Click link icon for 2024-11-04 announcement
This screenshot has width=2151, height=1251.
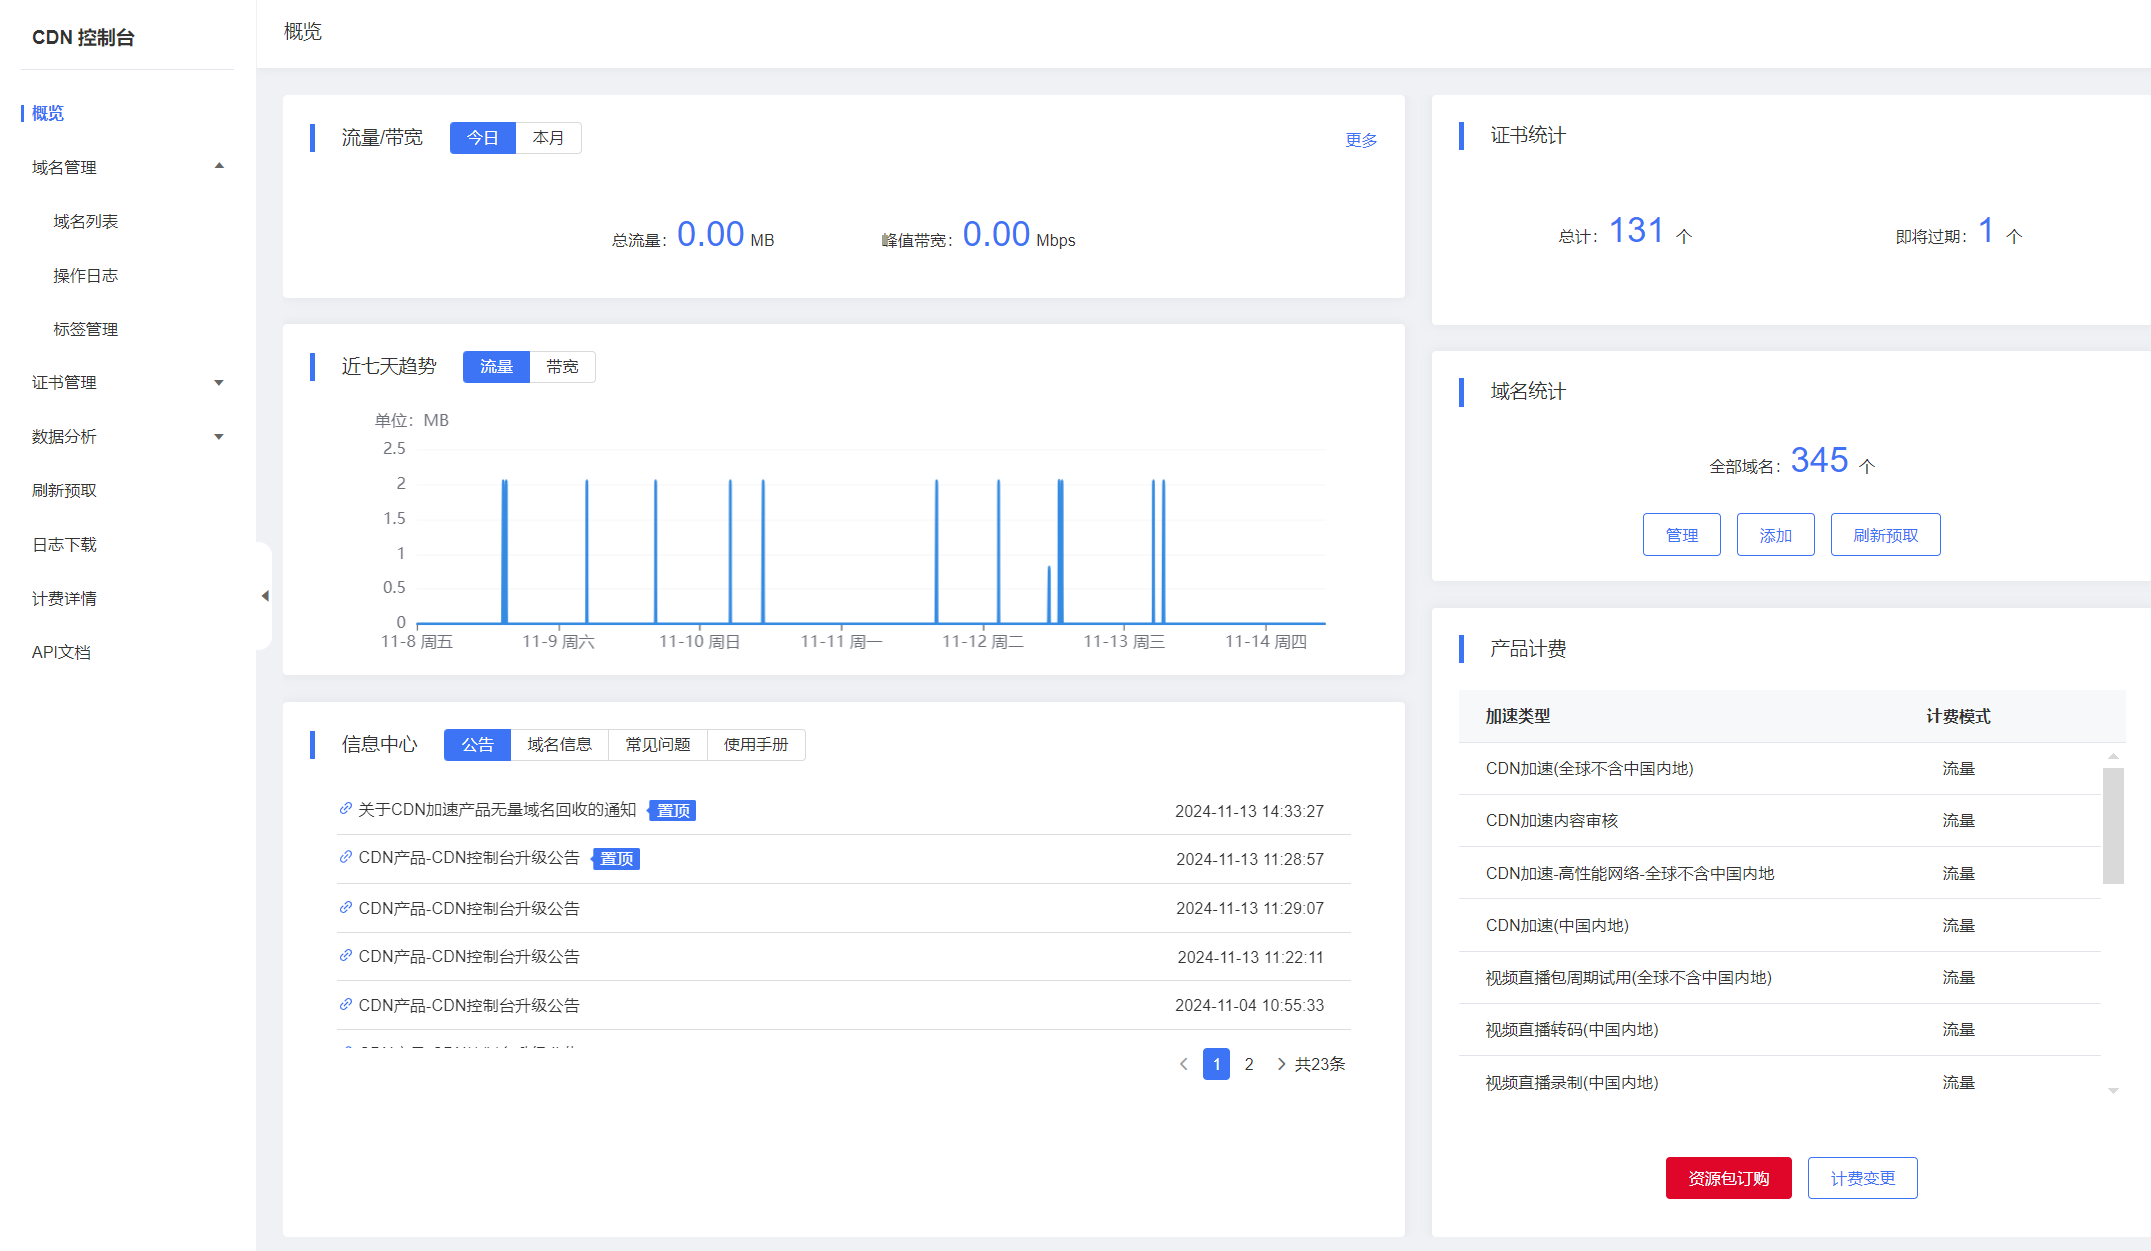[345, 1004]
